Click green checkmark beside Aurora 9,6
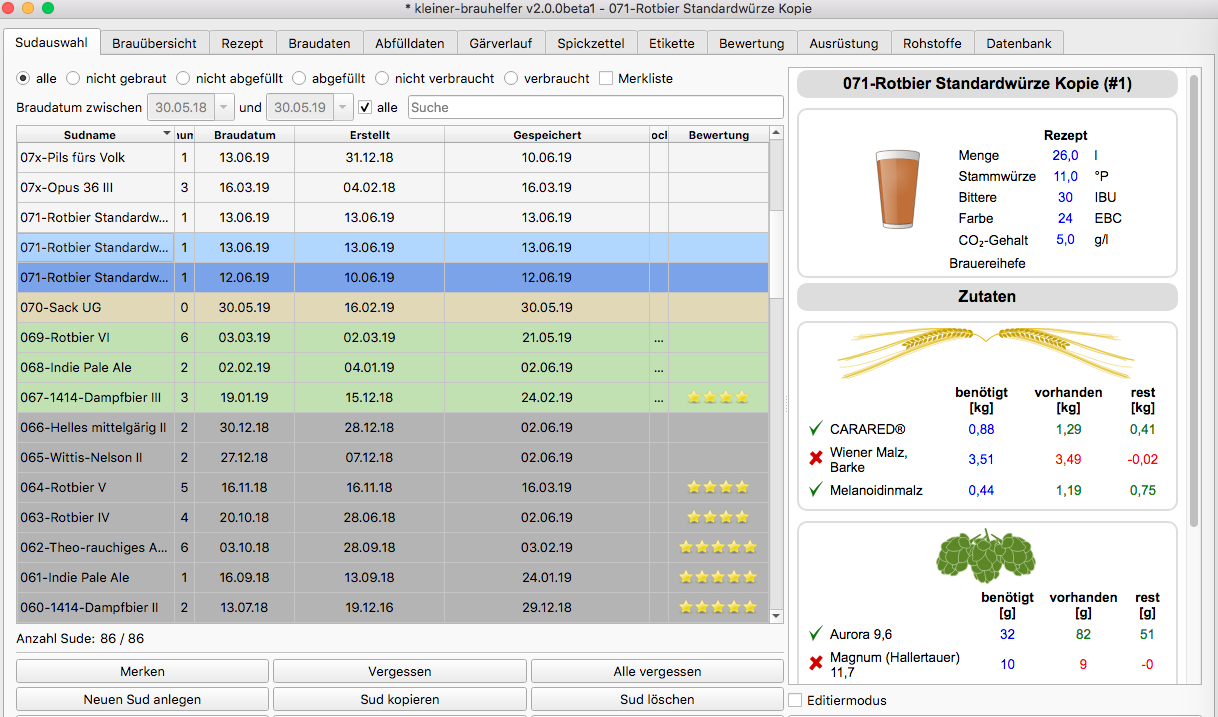Viewport: 1218px width, 717px height. point(816,634)
